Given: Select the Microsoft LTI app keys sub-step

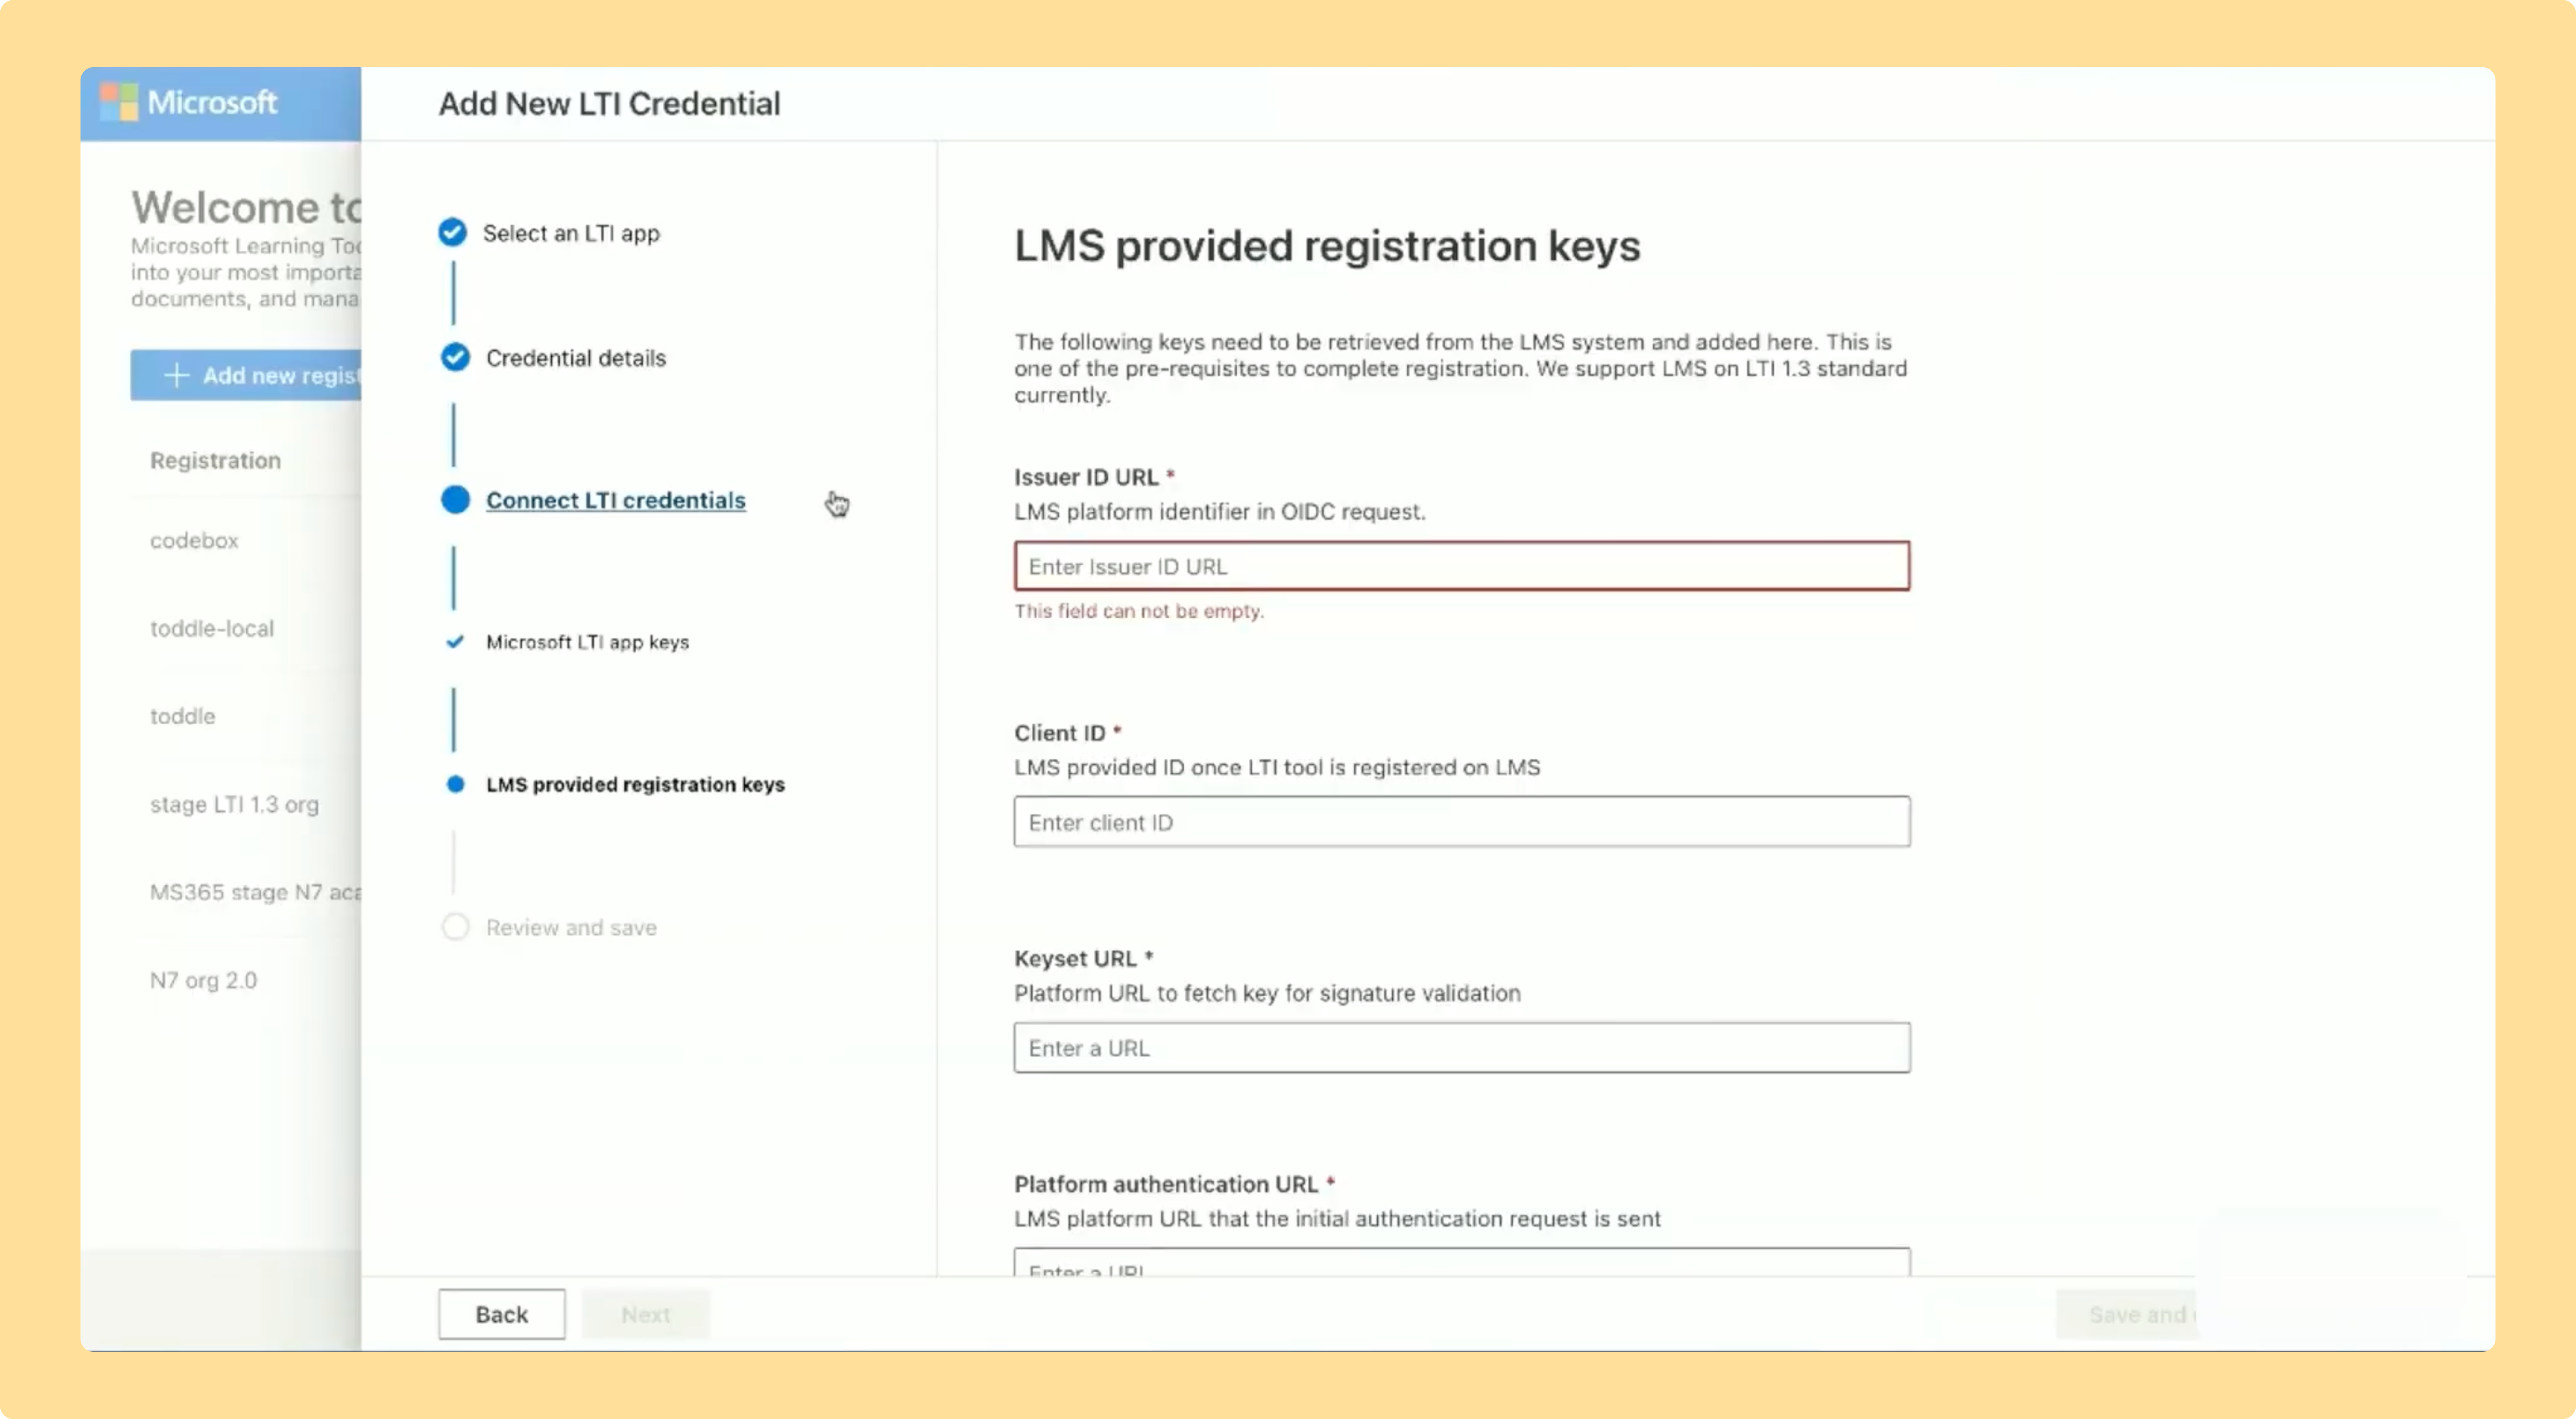Looking at the screenshot, I should point(588,642).
